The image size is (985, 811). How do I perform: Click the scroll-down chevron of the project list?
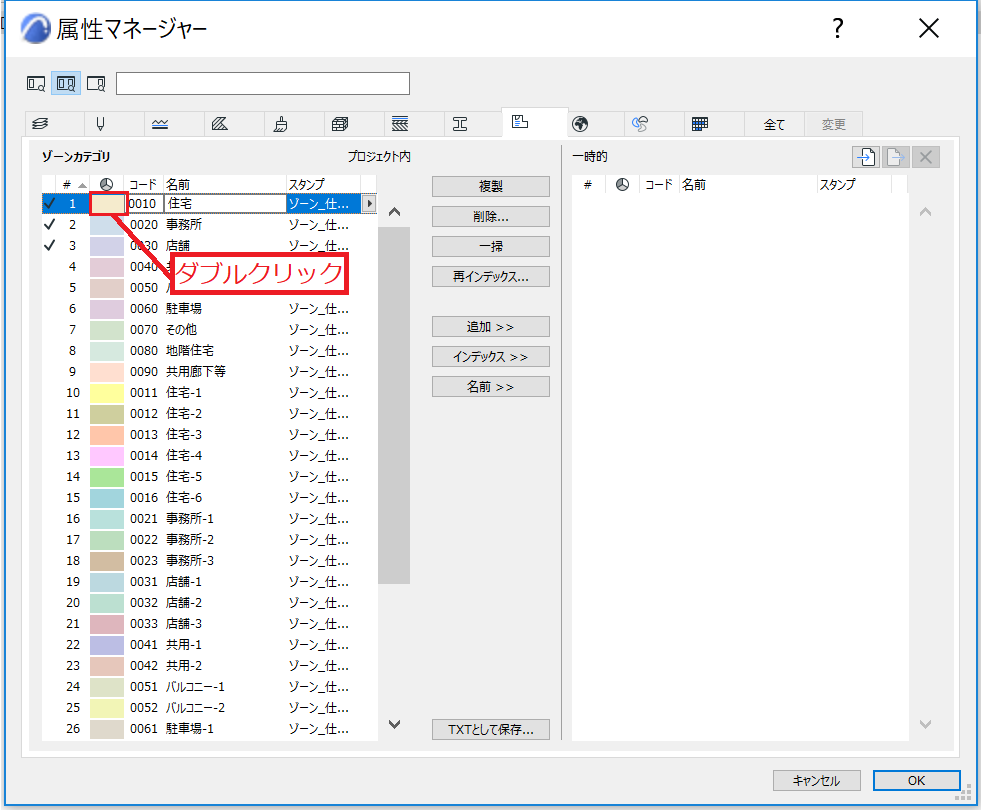395,724
